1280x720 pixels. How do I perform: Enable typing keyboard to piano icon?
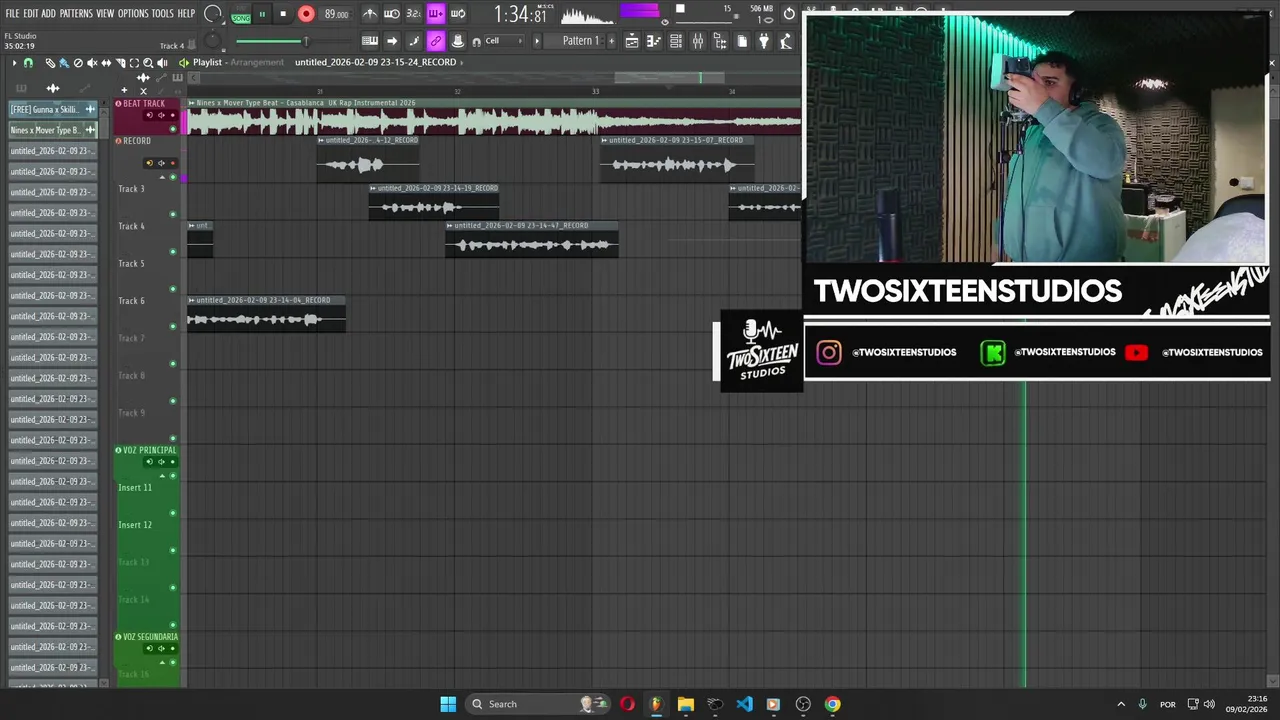click(370, 41)
